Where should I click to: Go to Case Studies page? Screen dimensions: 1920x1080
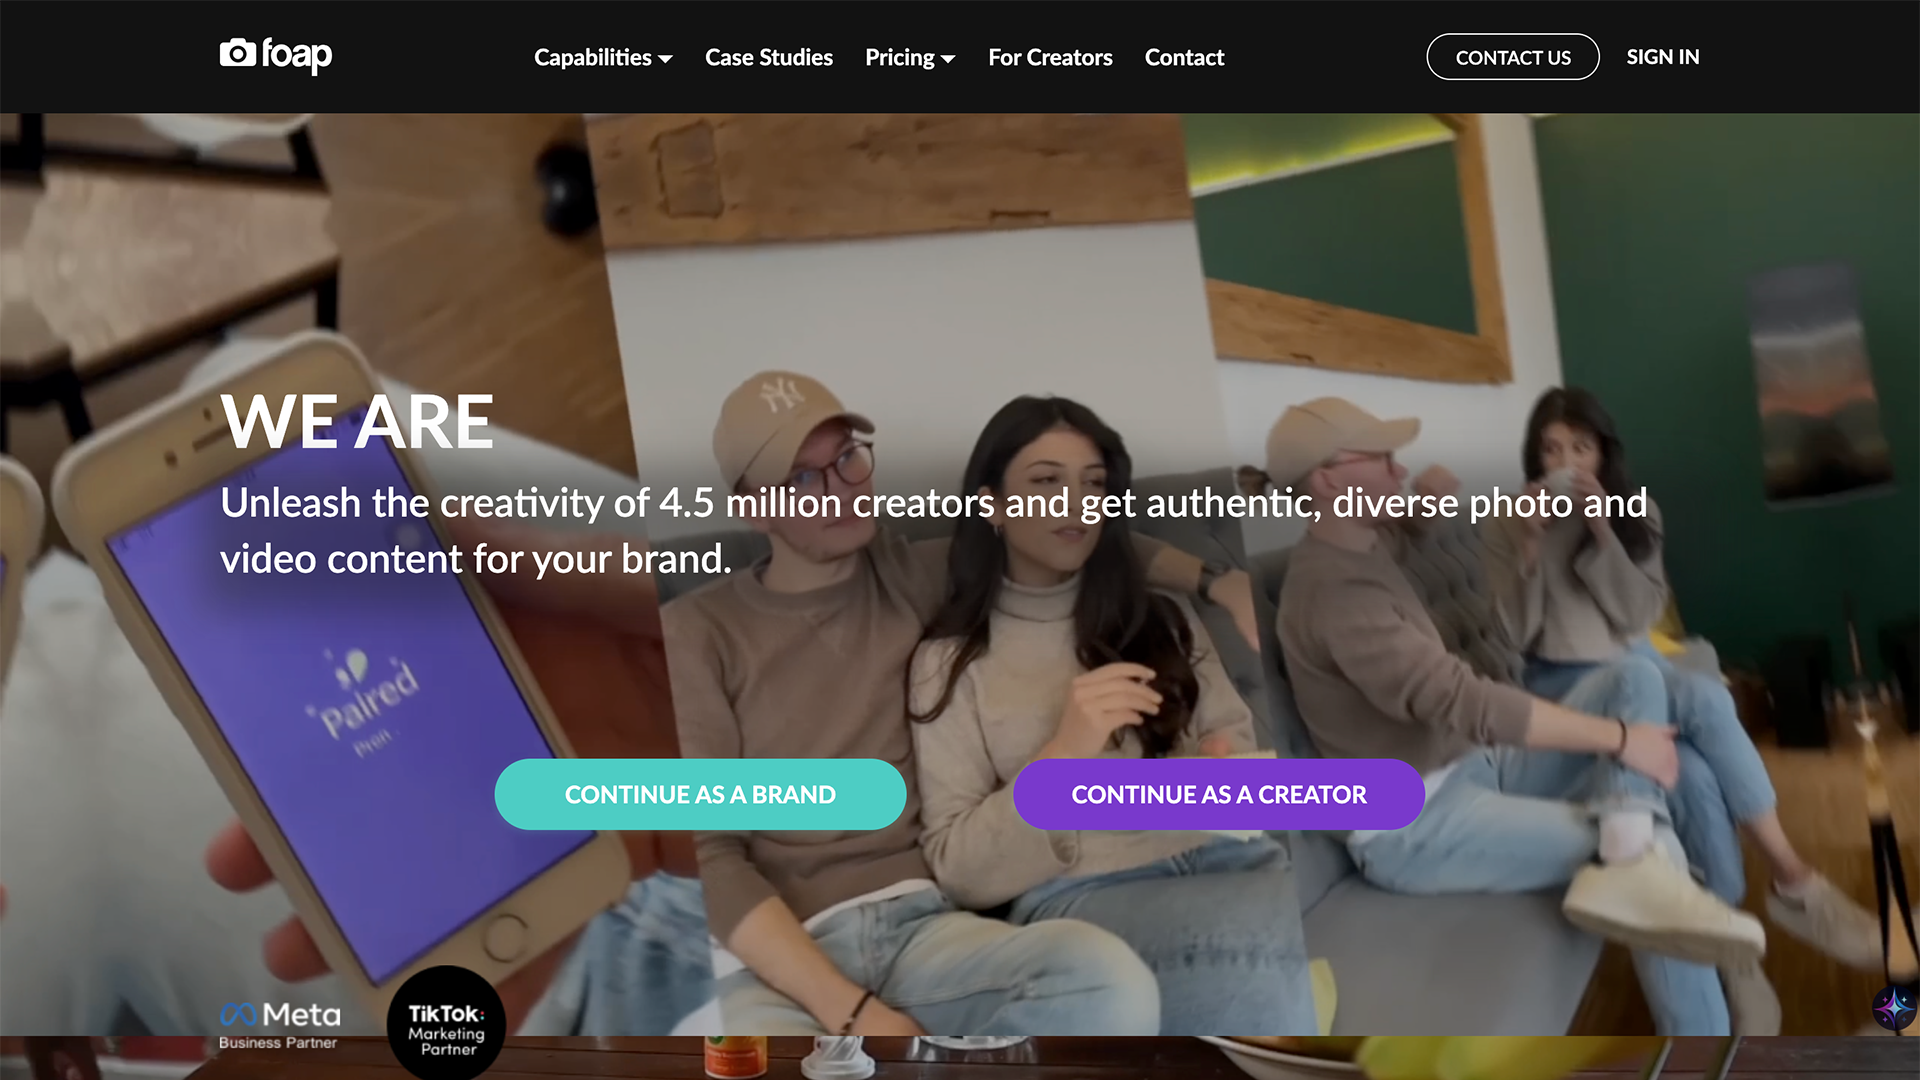[769, 57]
